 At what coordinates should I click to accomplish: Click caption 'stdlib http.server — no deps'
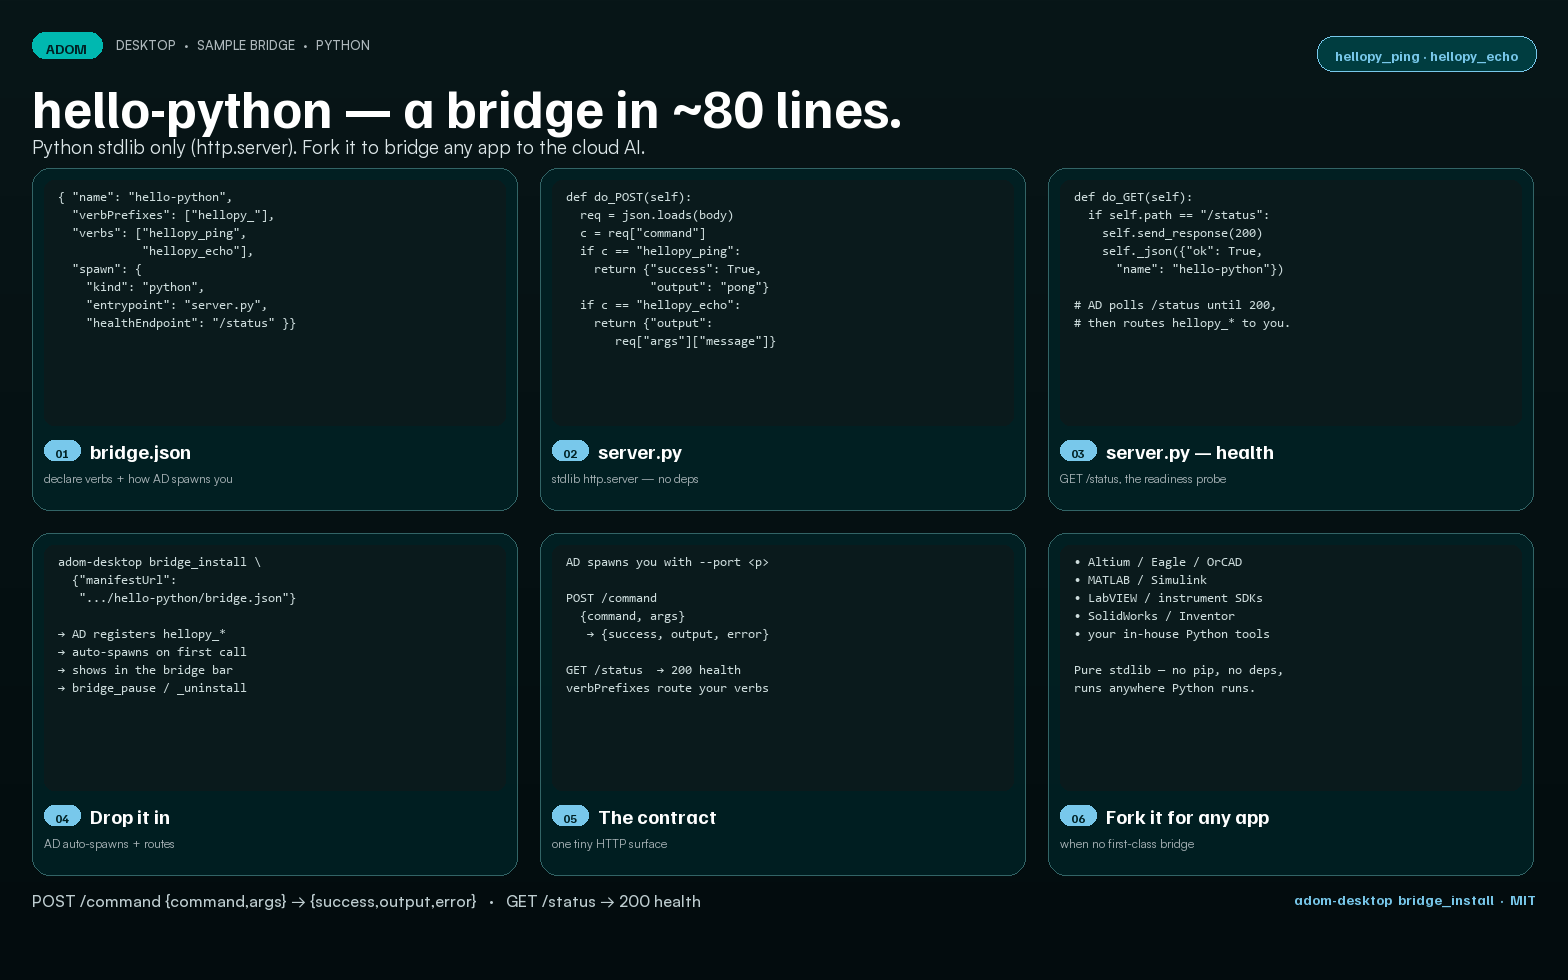pyautogui.click(x=625, y=479)
